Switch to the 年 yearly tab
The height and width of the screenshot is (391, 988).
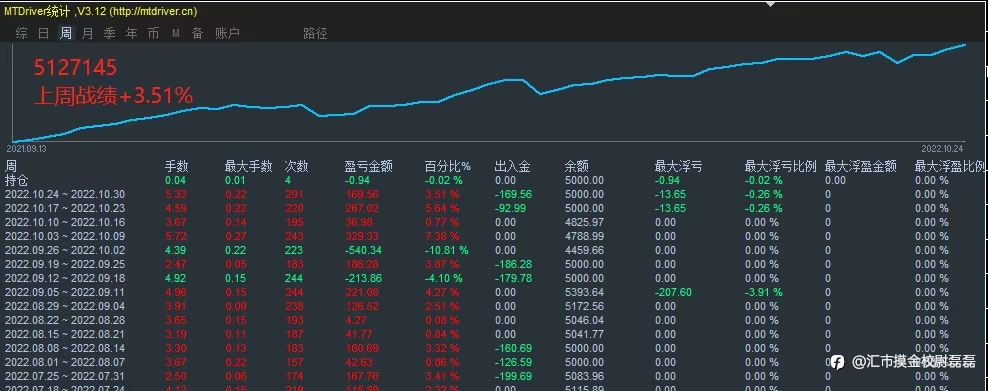click(x=132, y=33)
